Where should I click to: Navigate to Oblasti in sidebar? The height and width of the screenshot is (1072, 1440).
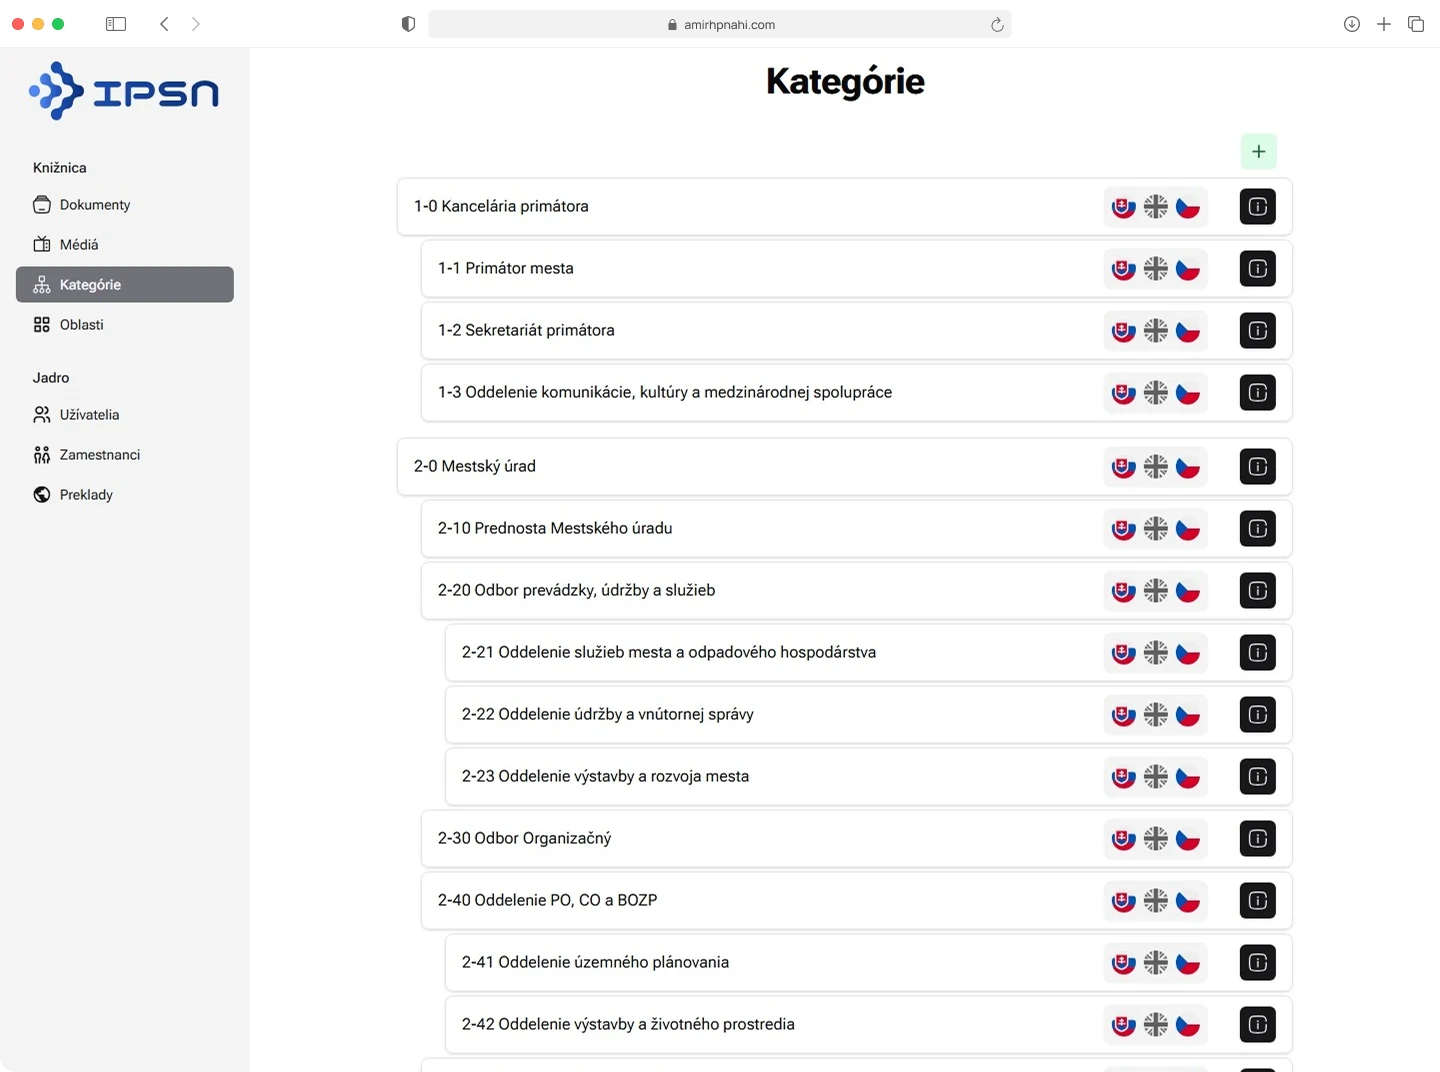[81, 325]
